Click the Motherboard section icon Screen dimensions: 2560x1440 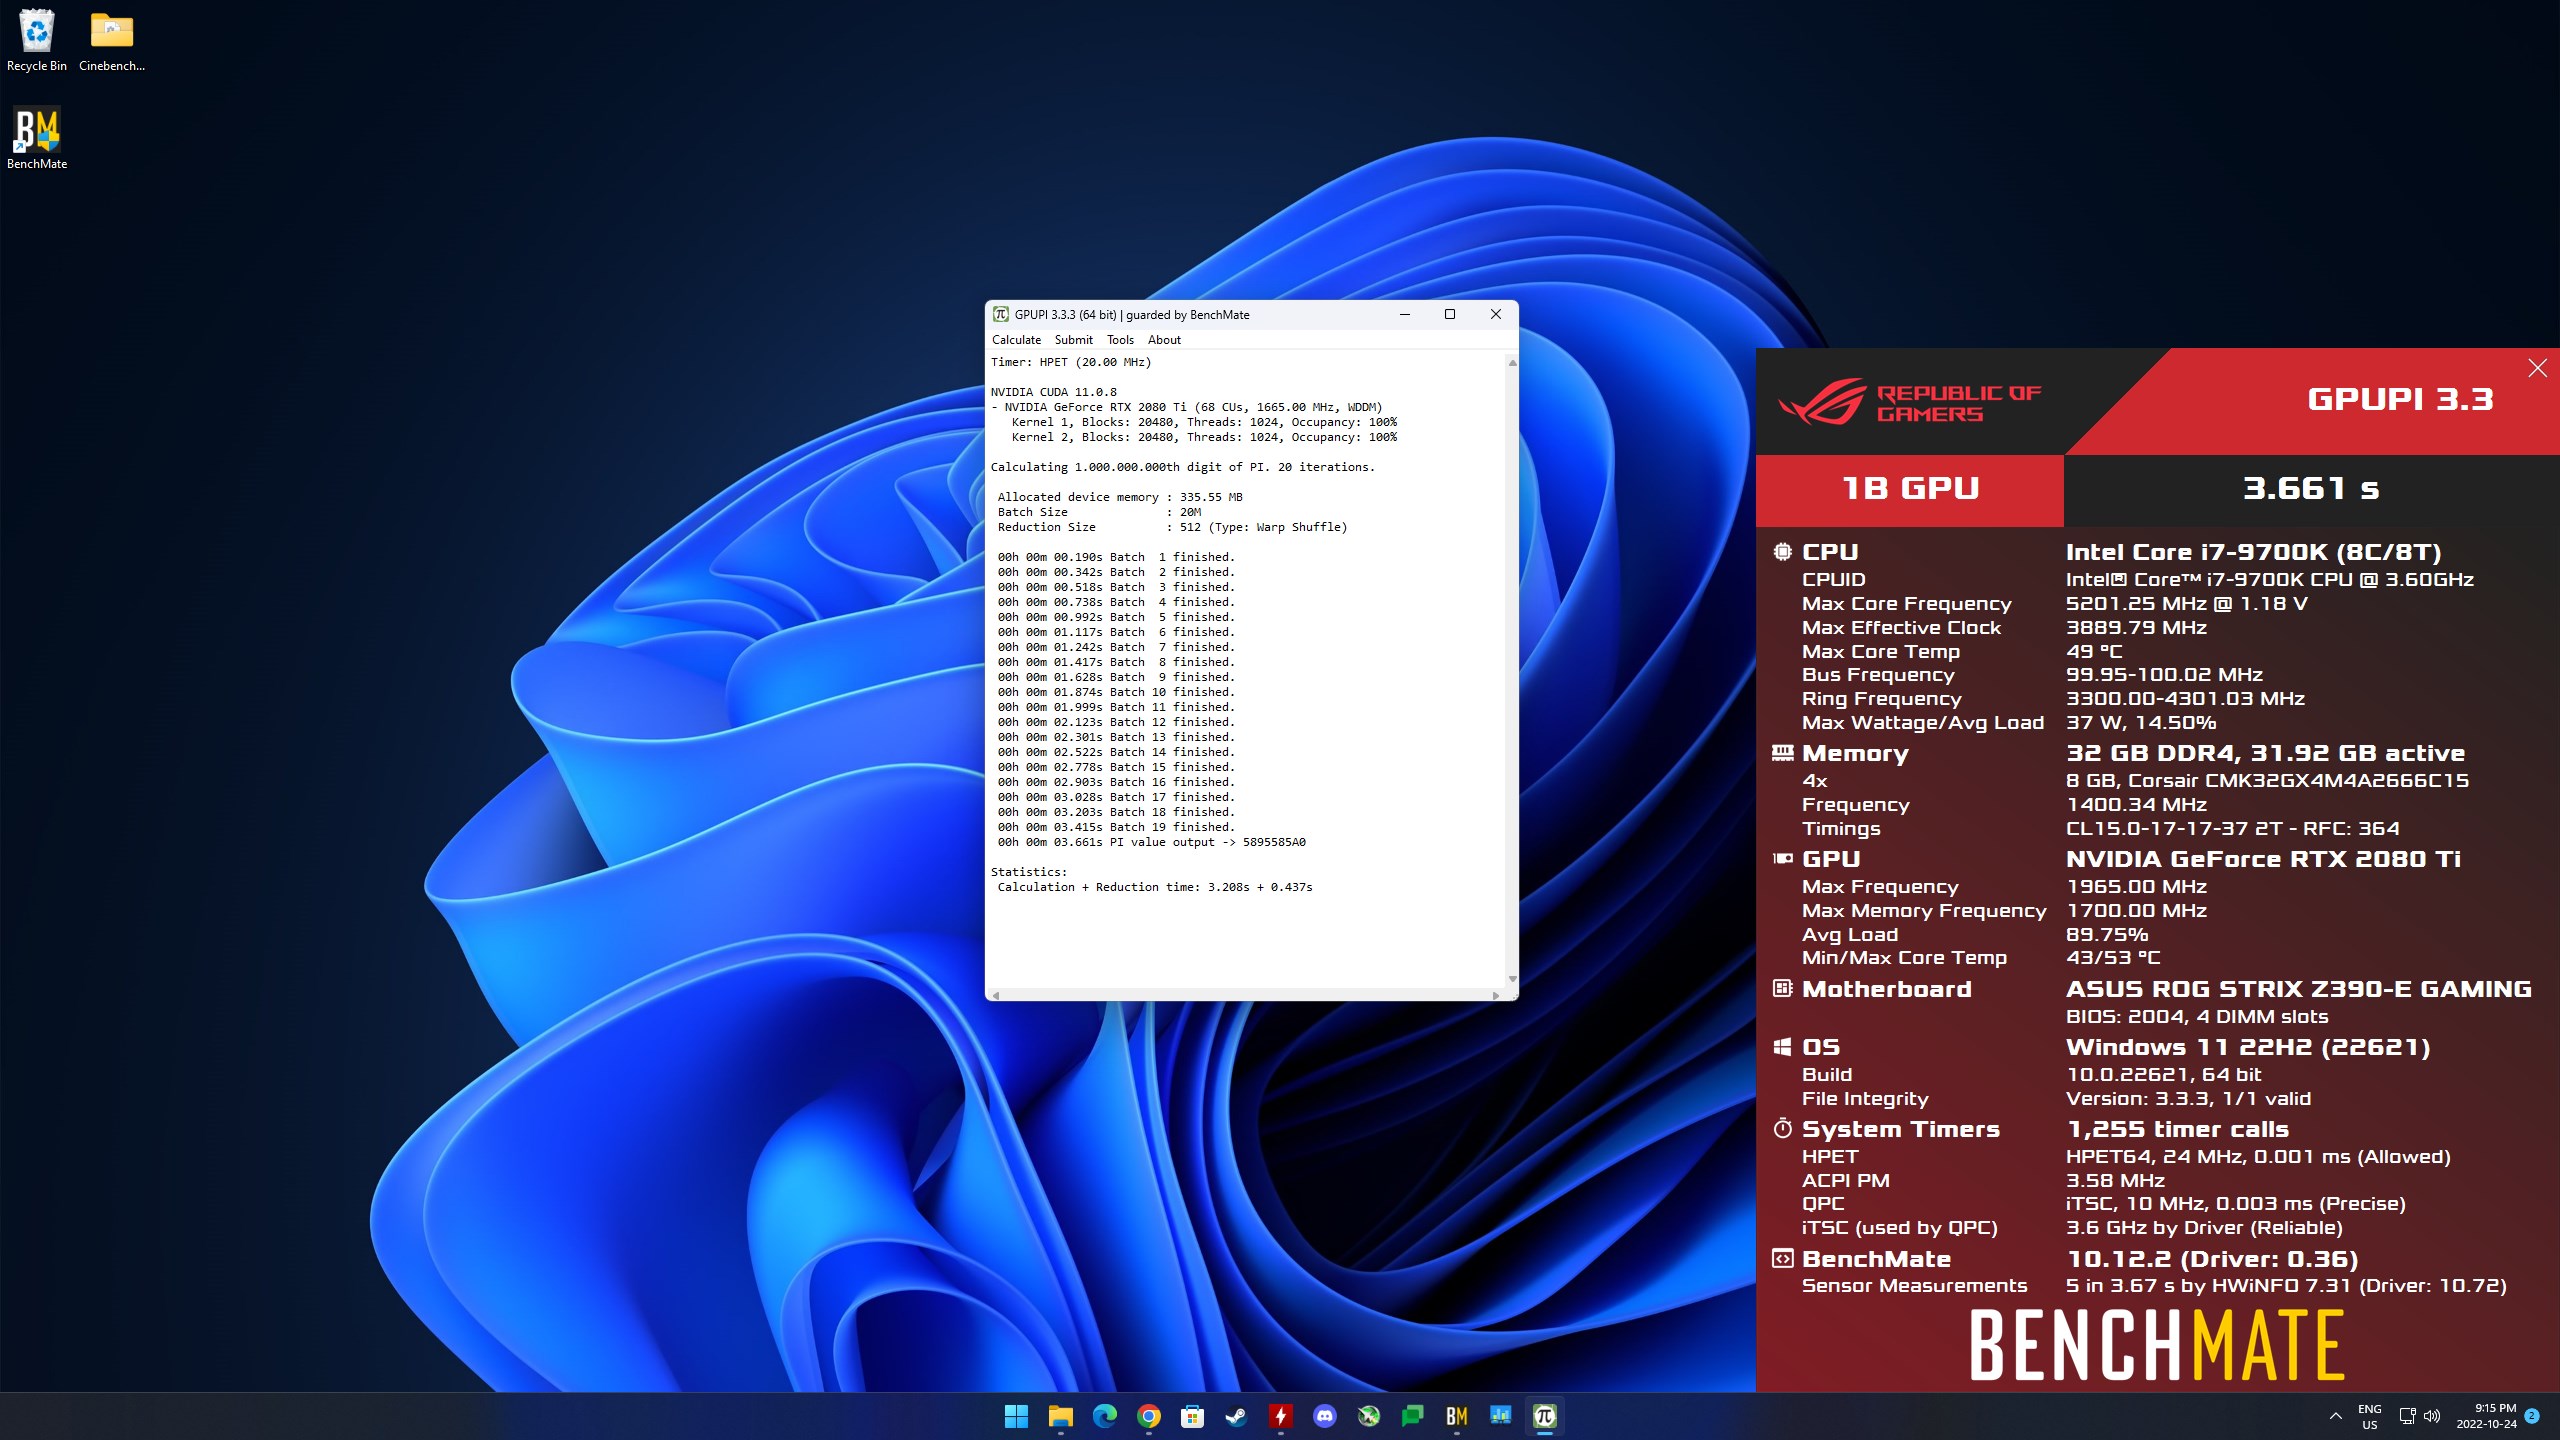pos(1782,988)
